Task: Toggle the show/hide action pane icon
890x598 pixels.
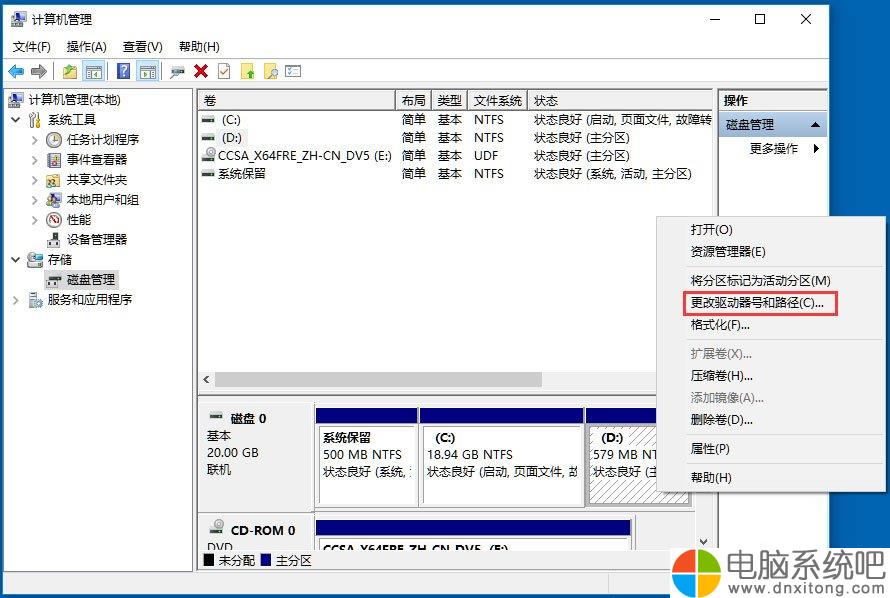Action: point(148,71)
